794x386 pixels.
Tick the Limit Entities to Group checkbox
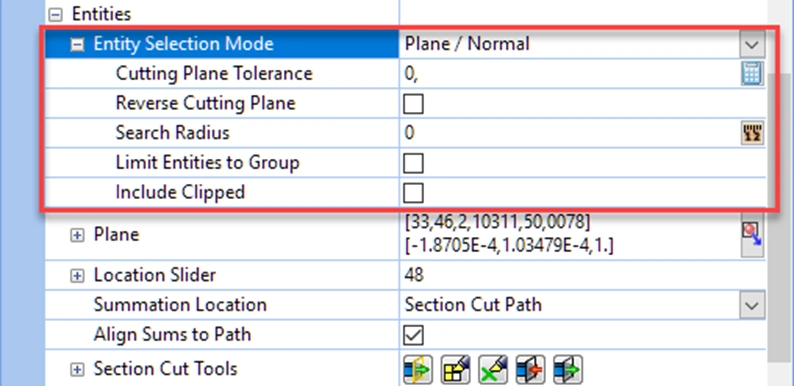point(413,163)
